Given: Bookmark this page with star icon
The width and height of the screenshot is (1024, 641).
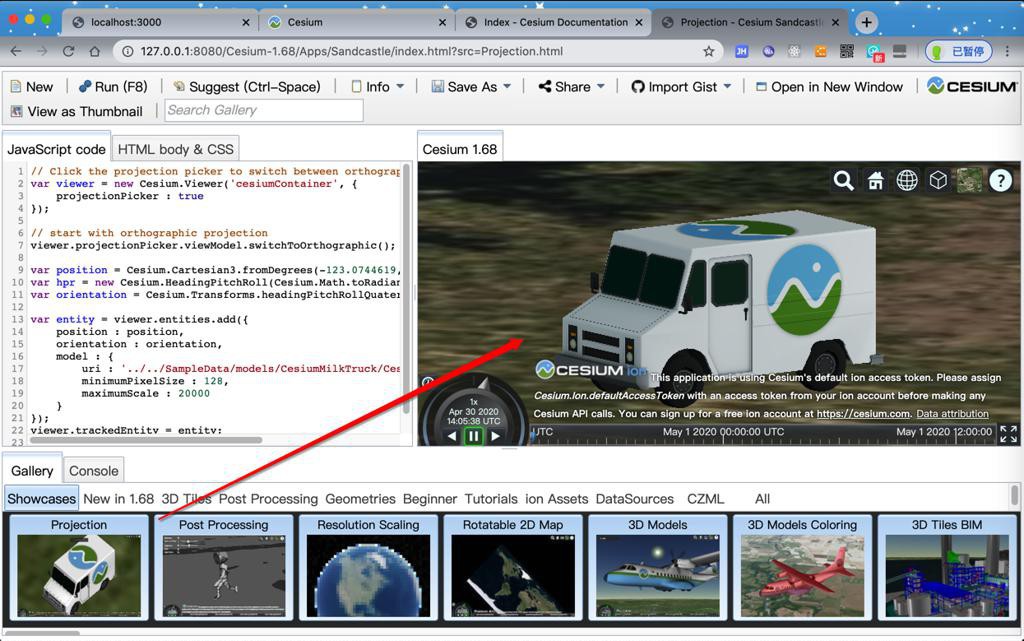Looking at the screenshot, I should click(709, 52).
